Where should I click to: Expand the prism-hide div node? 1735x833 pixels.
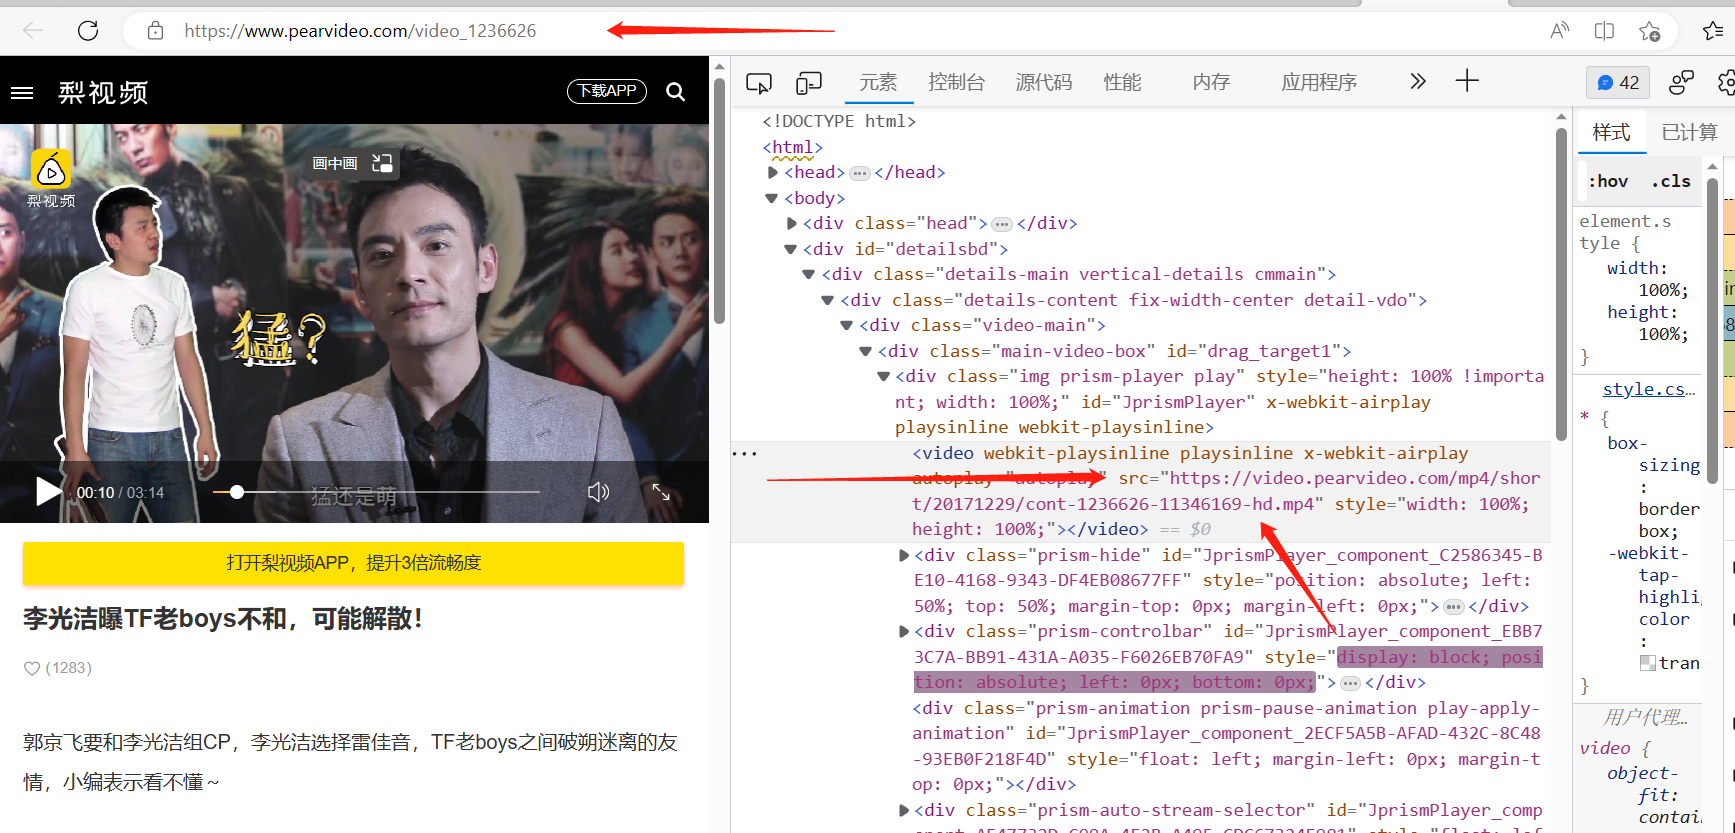tap(904, 556)
